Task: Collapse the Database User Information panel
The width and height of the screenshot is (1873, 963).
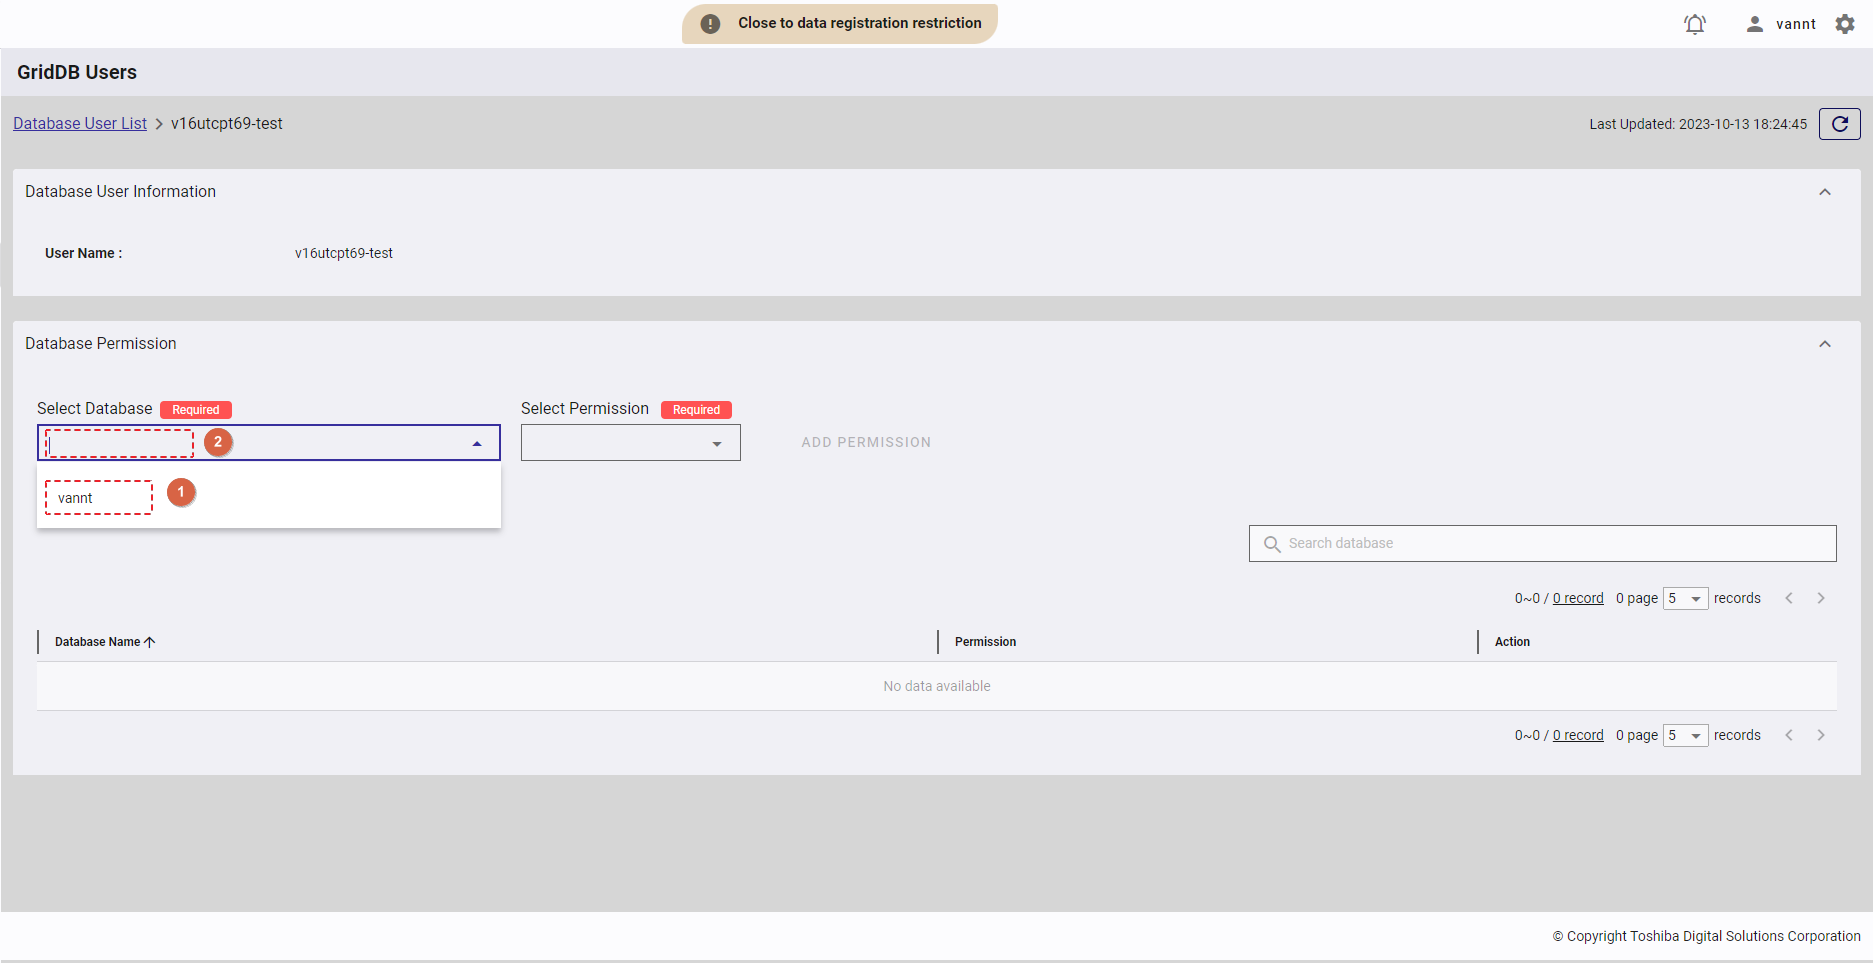Action: pyautogui.click(x=1825, y=192)
